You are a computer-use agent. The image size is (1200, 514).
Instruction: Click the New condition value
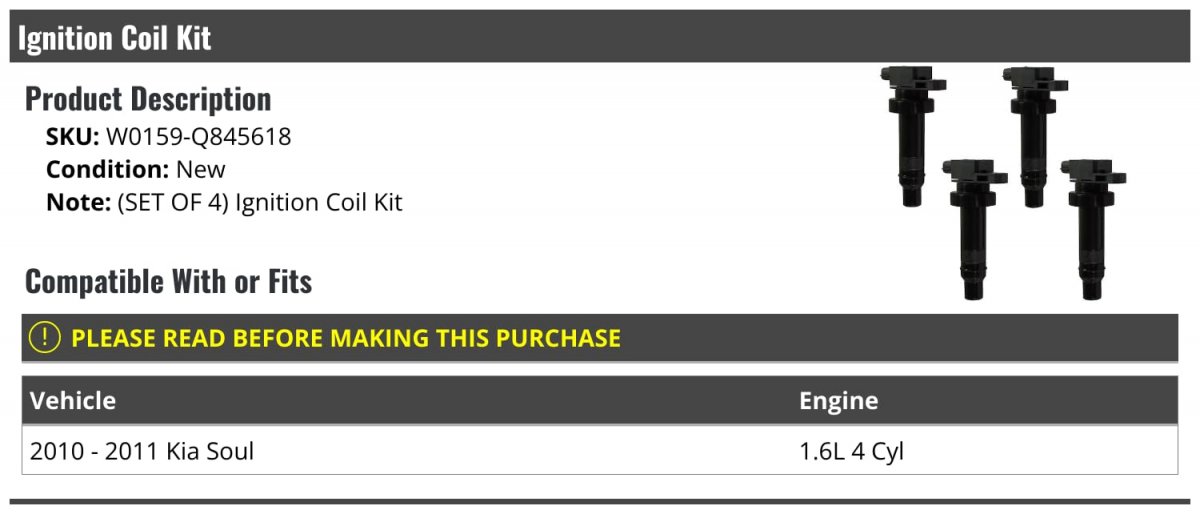201,169
